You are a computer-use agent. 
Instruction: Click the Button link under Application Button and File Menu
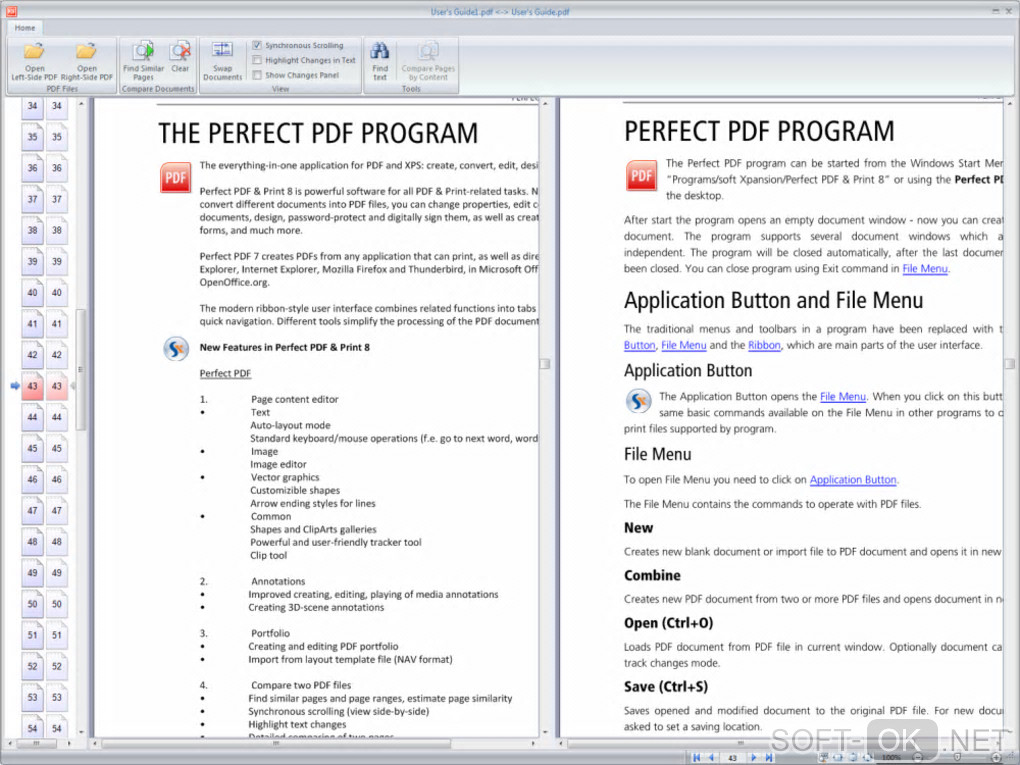click(x=639, y=345)
